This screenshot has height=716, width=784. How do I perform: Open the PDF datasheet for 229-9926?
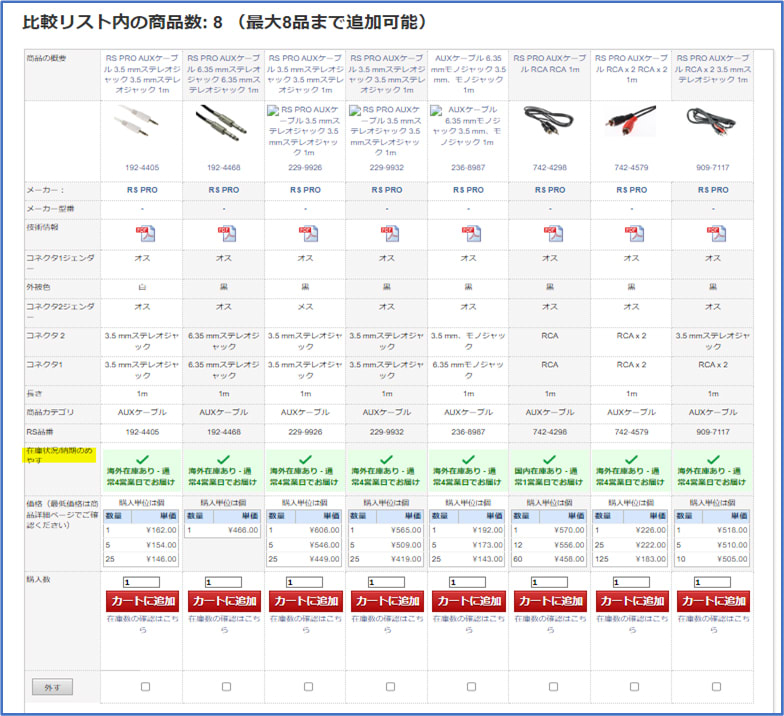(308, 234)
